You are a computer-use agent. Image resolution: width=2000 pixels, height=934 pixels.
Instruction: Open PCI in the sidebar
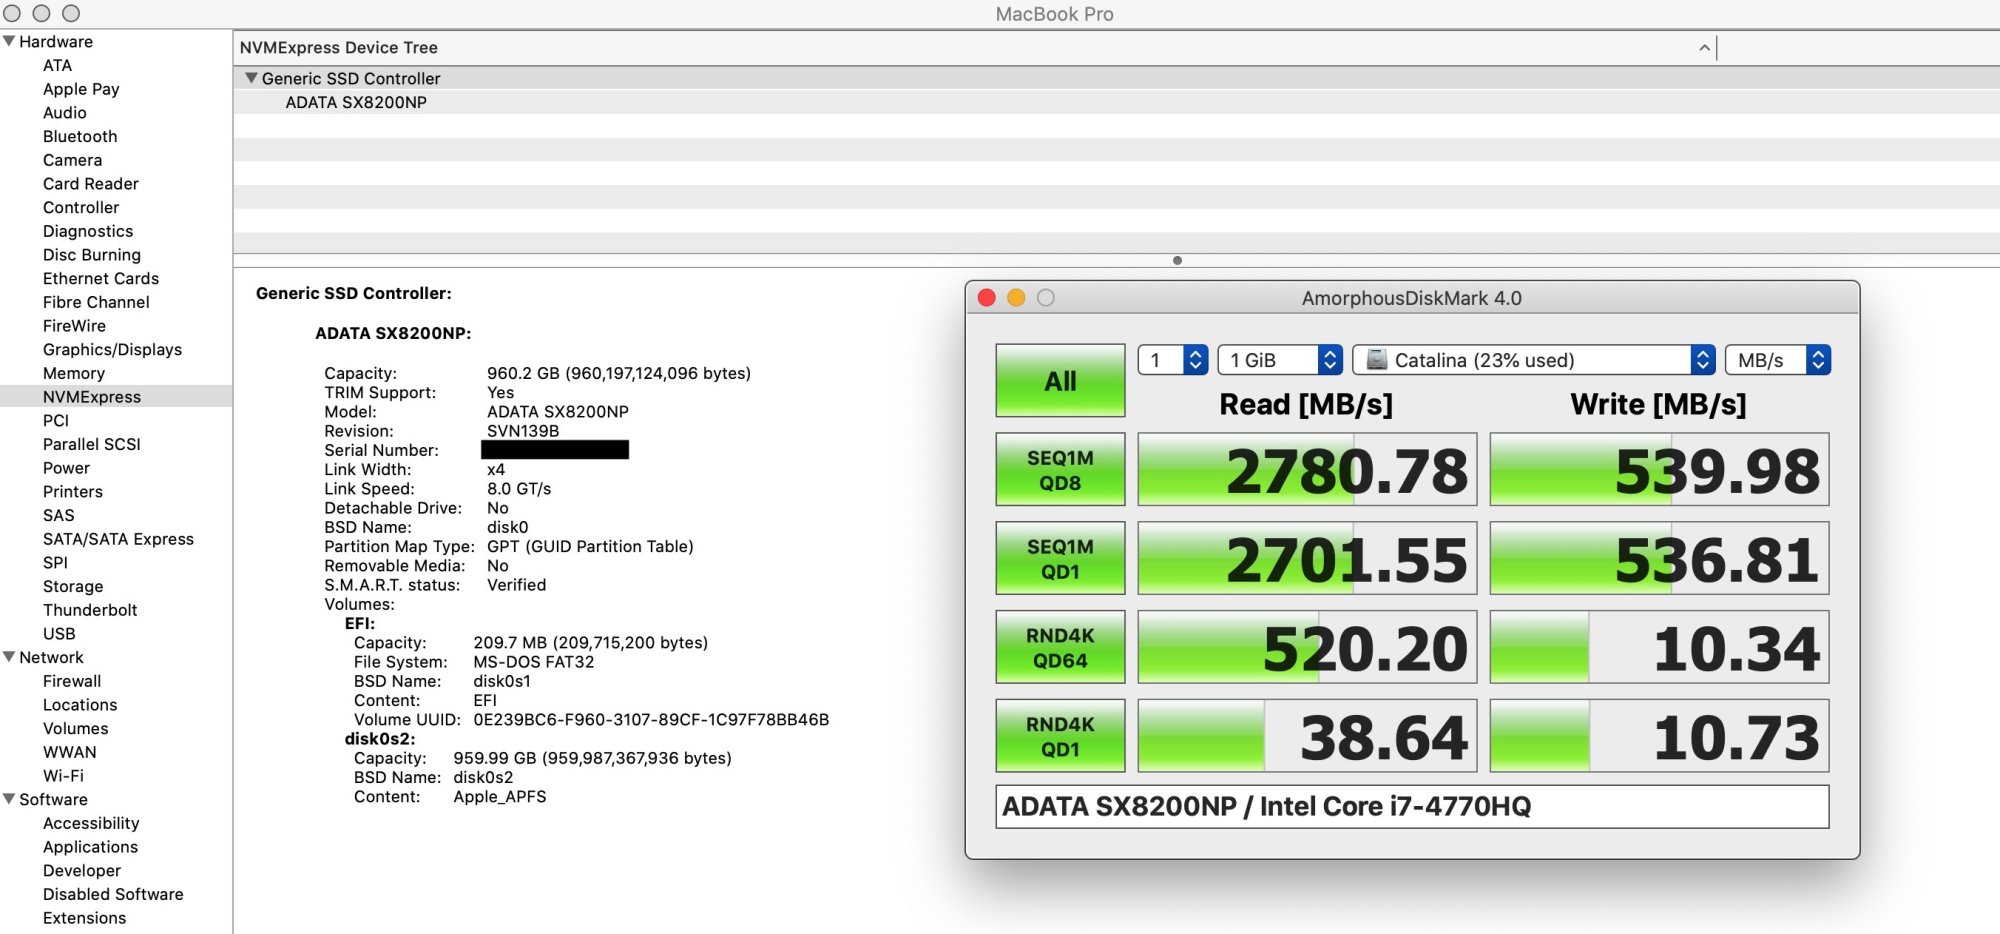click(55, 420)
